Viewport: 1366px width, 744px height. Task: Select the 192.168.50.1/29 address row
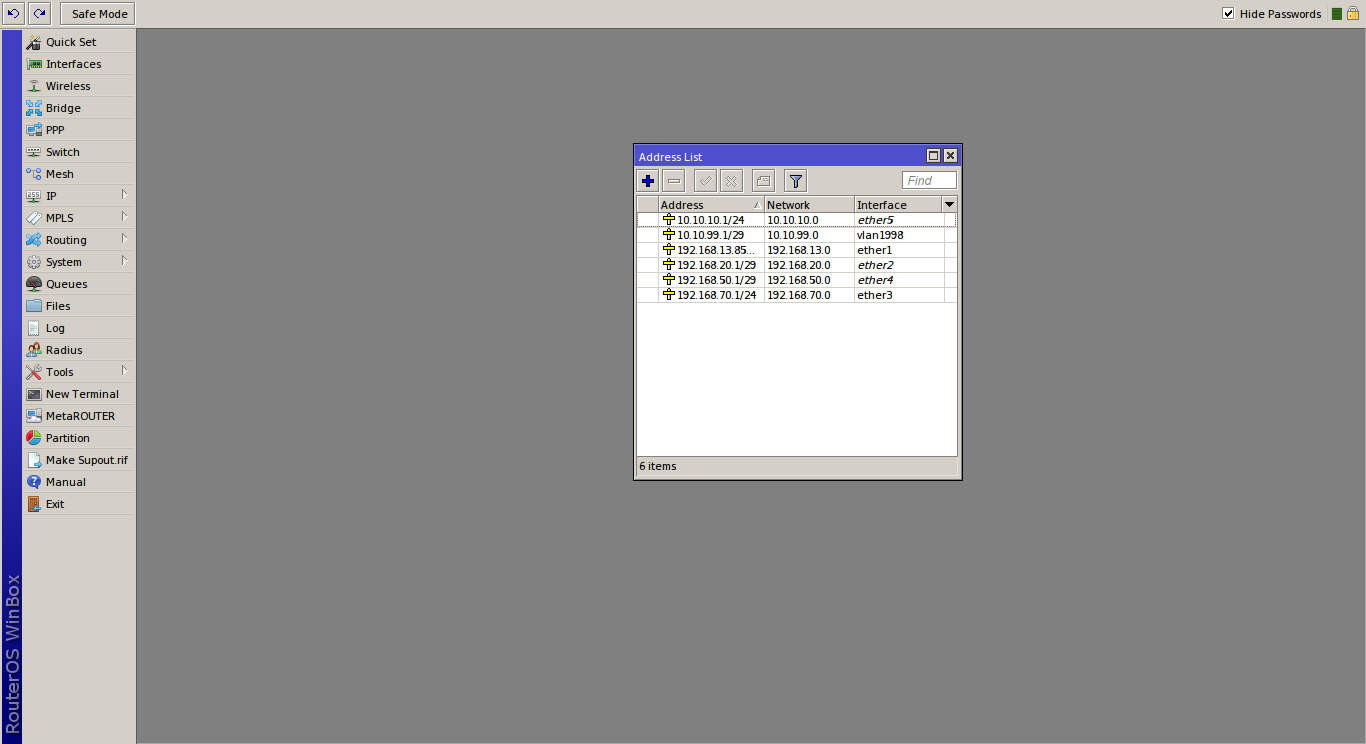796,280
